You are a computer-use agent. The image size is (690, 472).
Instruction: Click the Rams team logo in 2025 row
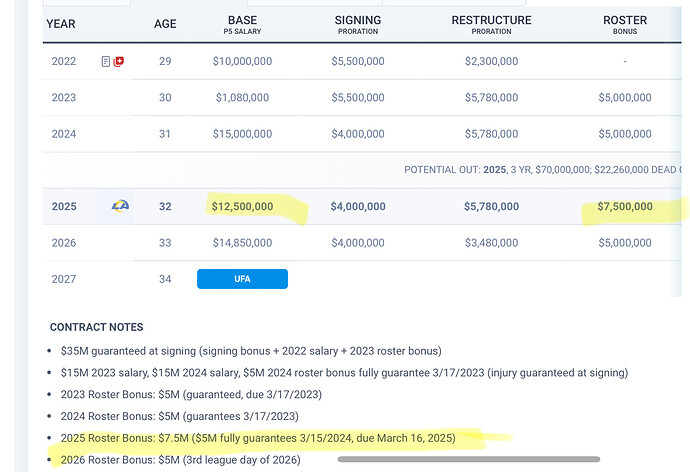point(120,207)
